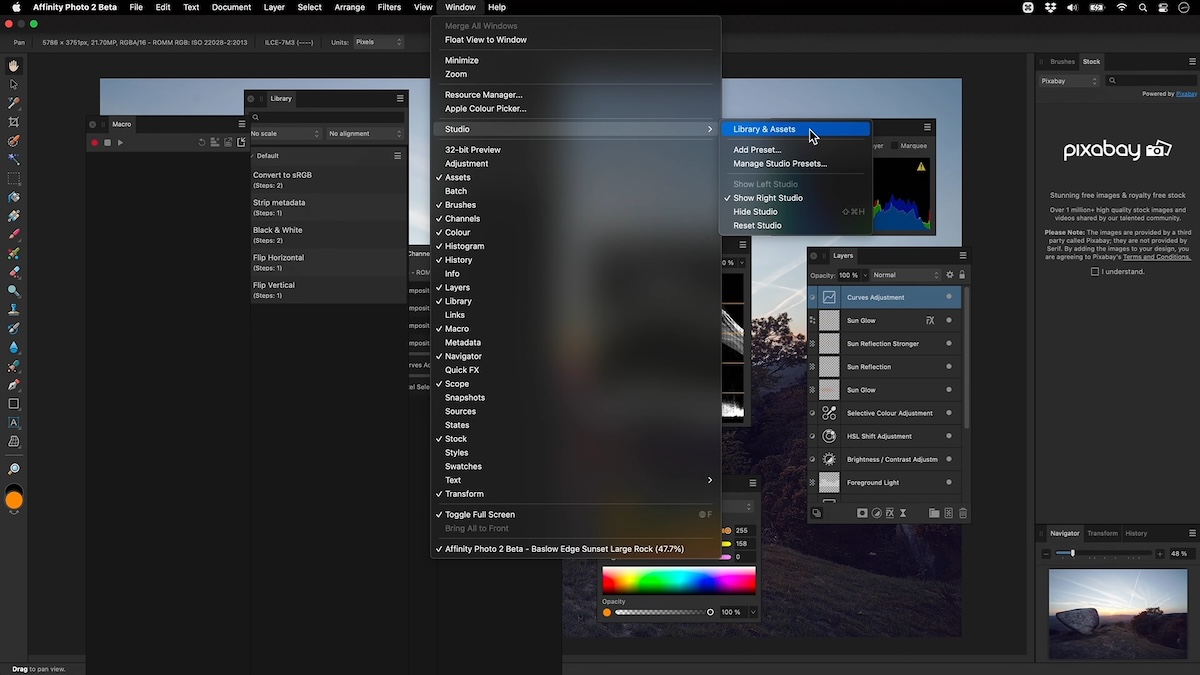1200x675 pixels.
Task: Tick the 'I understand' checkbox in Stock panel
Action: coord(1095,271)
